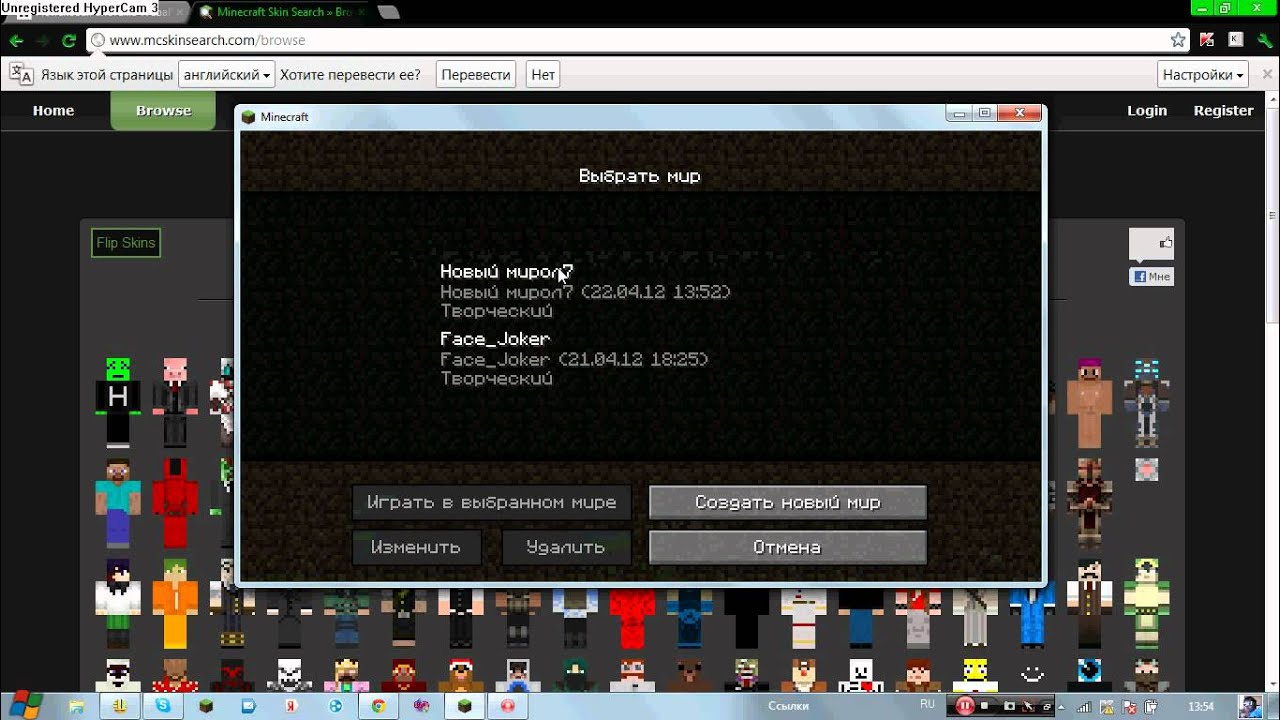Open Chrome wrench settings menu
1280x720 pixels.
click(1264, 40)
